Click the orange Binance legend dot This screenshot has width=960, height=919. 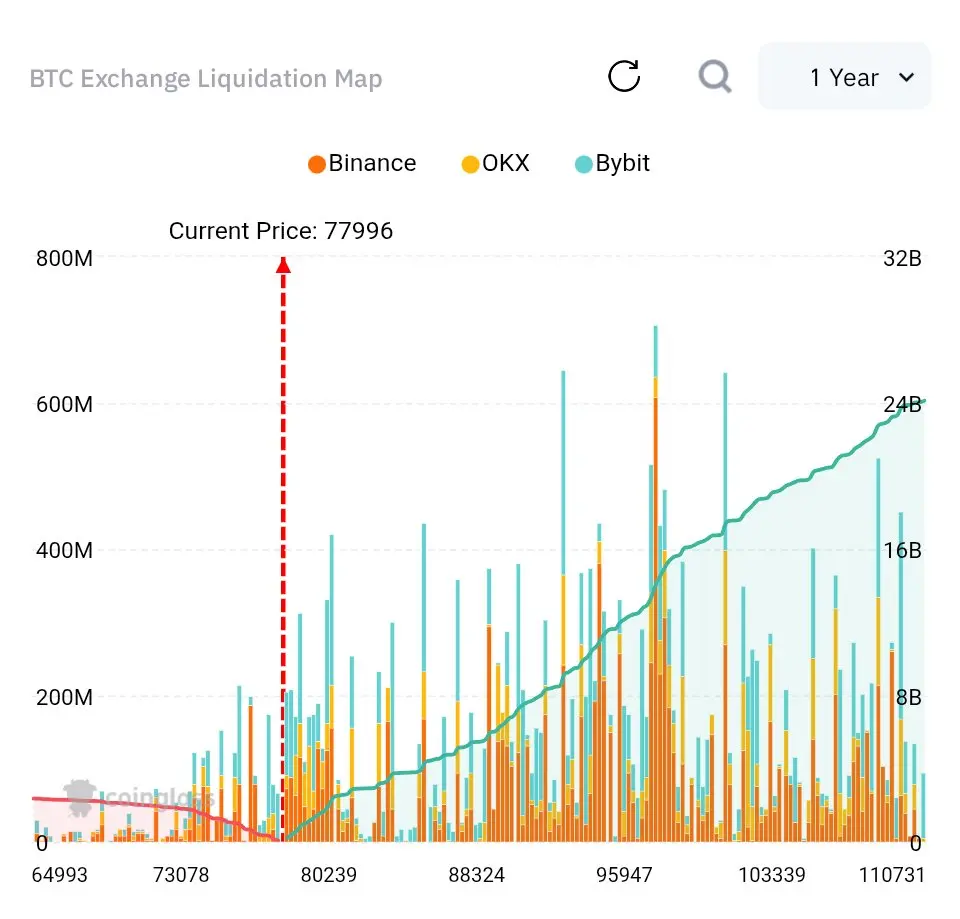pyautogui.click(x=317, y=164)
